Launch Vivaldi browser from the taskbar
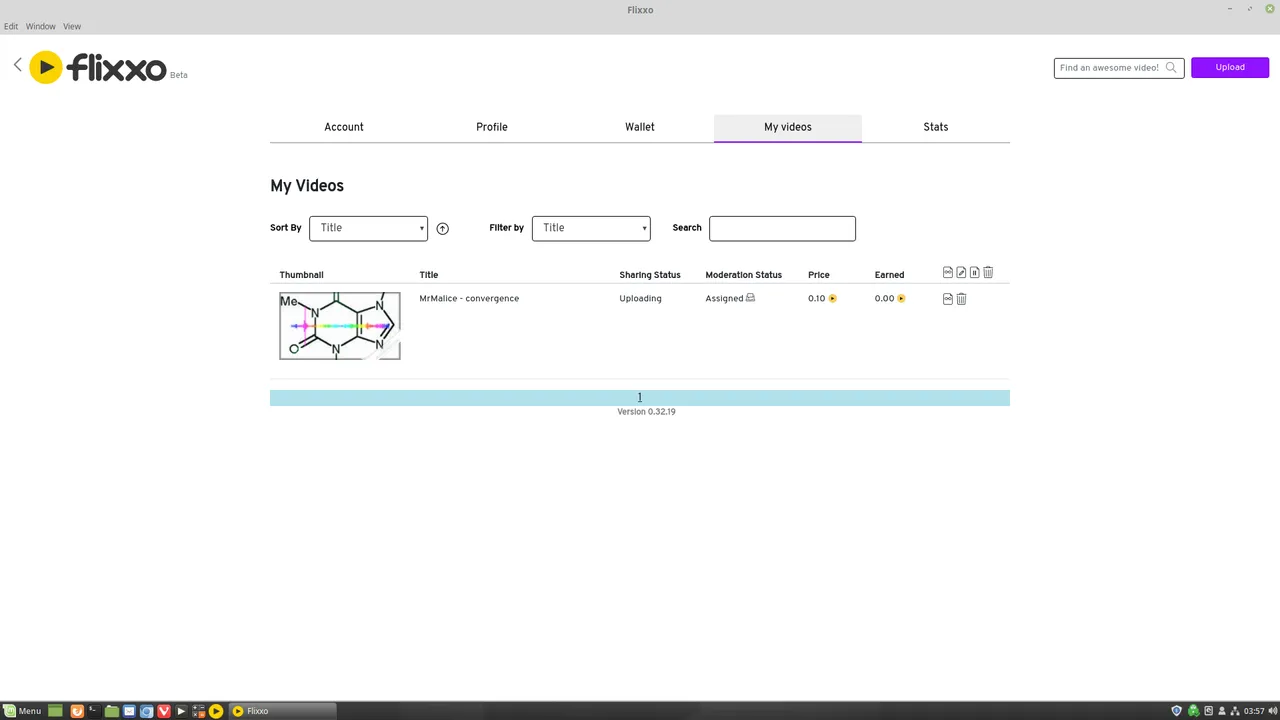This screenshot has height=720, width=1280. [164, 711]
